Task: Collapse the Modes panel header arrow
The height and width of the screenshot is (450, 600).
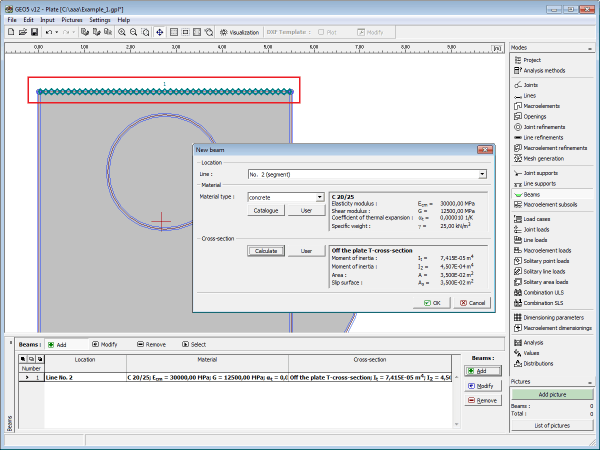Action: point(592,48)
